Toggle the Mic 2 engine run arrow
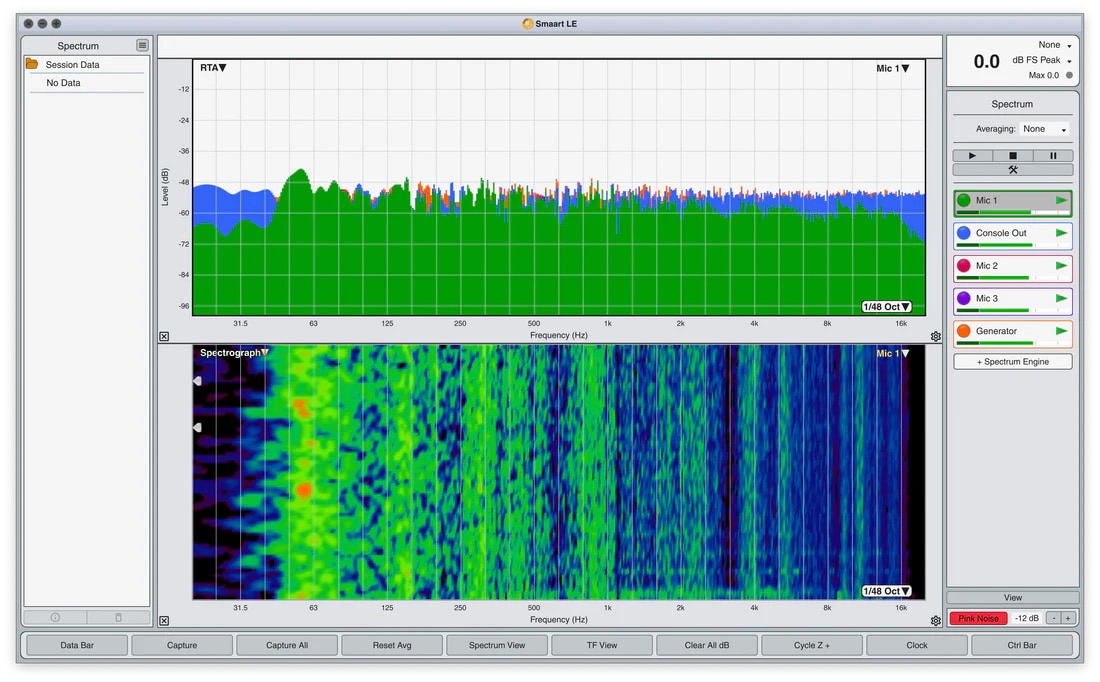 [1061, 266]
